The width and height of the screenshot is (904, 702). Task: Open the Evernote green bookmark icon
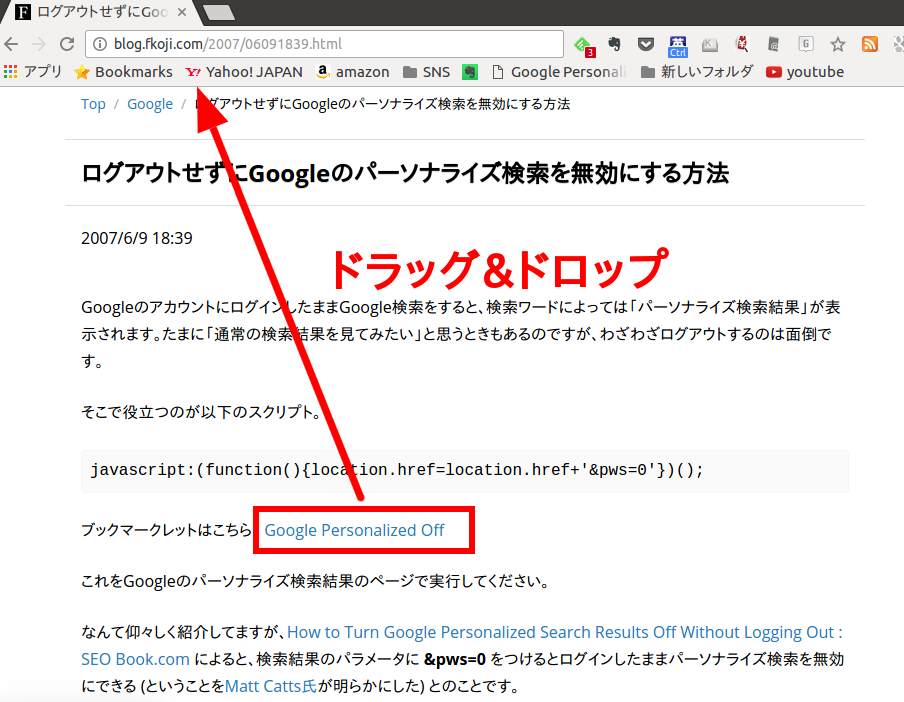click(x=470, y=72)
